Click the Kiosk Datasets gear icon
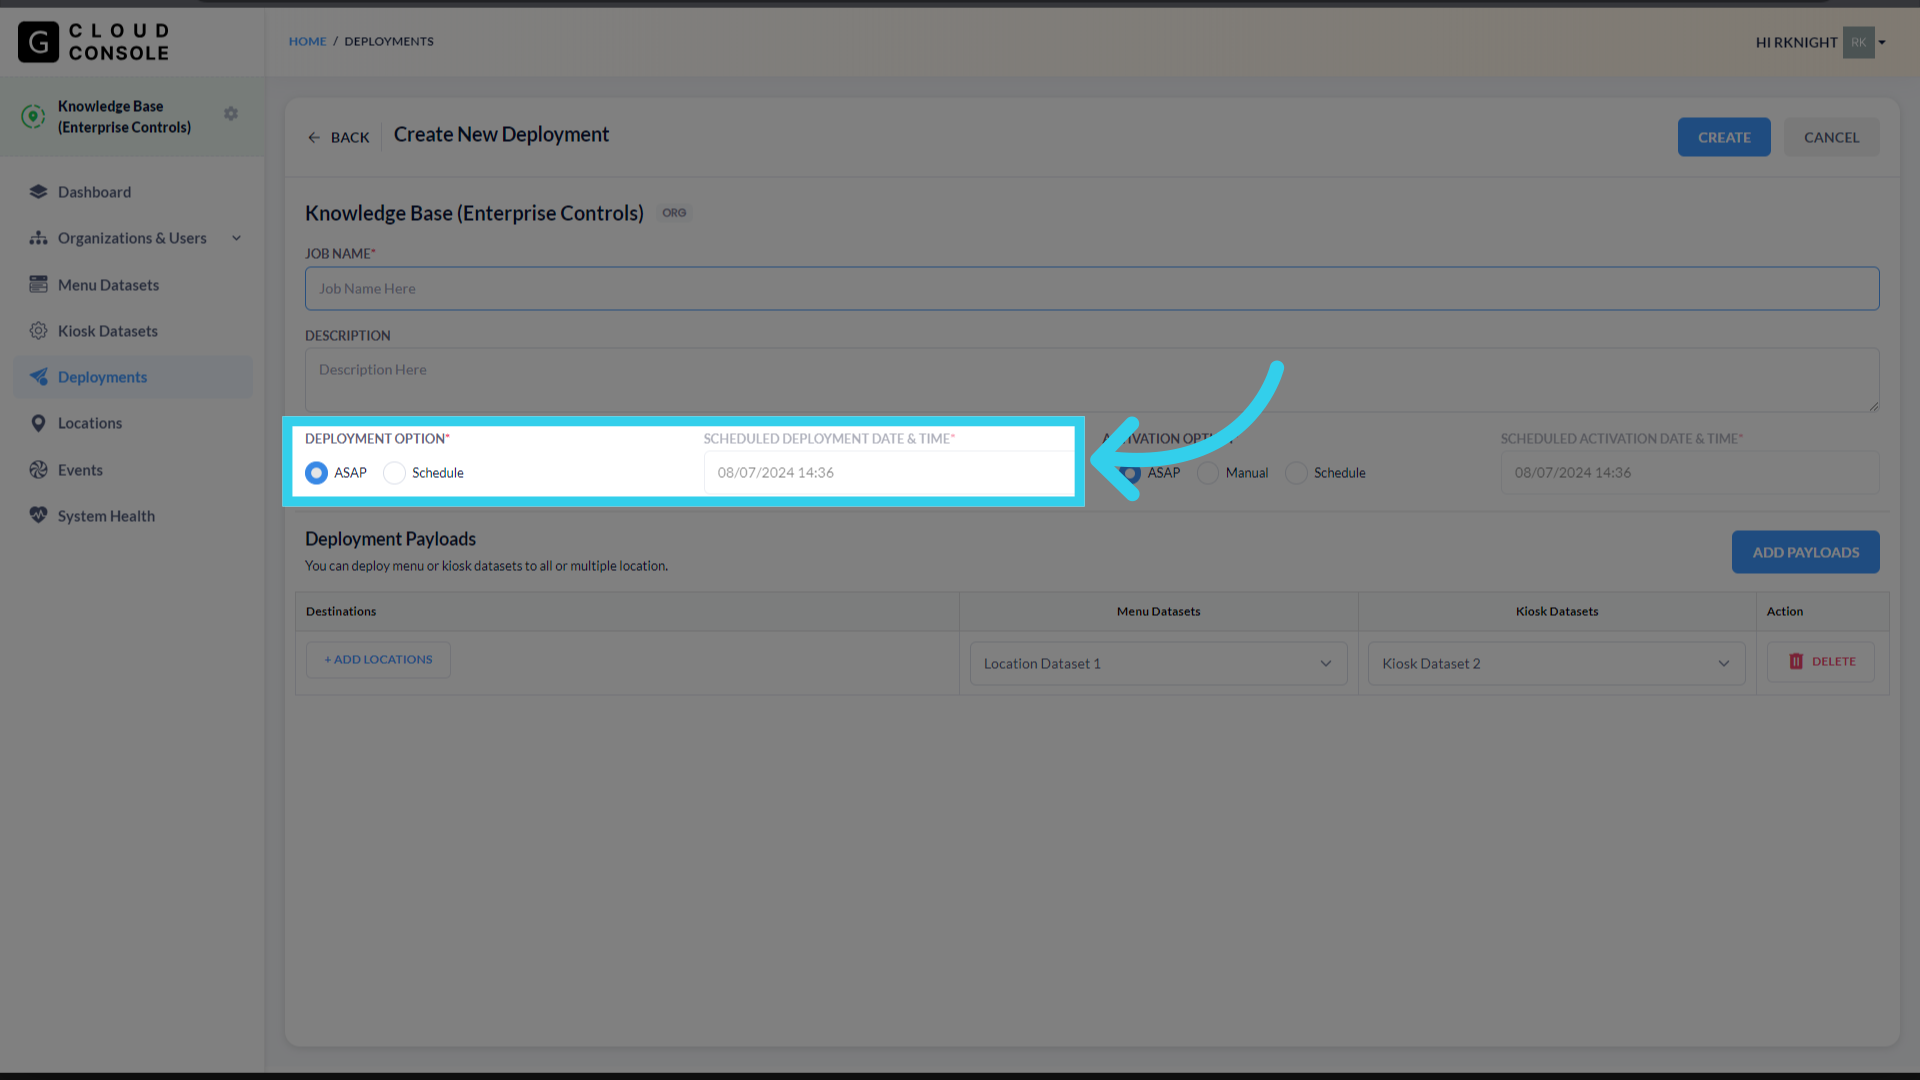Image resolution: width=1920 pixels, height=1080 pixels. 38,330
